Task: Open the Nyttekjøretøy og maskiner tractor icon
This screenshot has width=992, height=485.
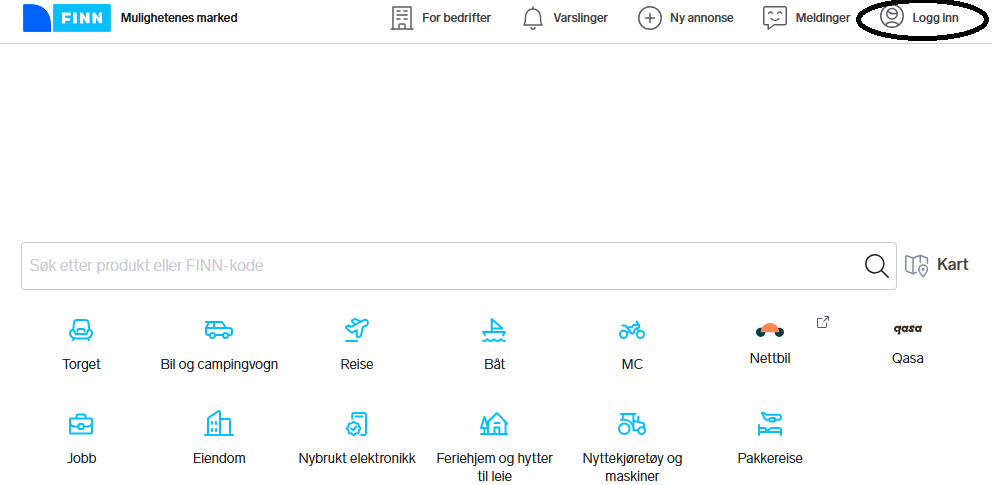Action: click(632, 424)
